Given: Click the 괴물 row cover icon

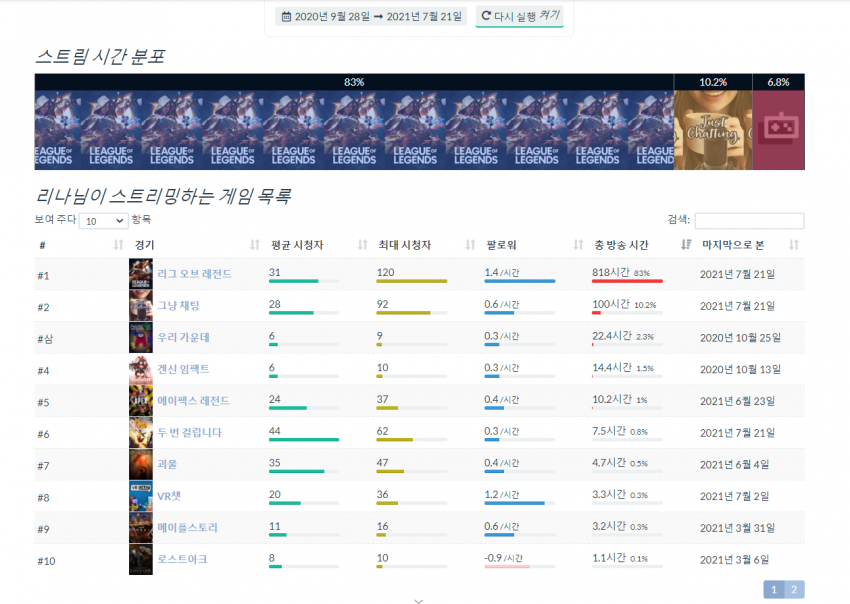Looking at the screenshot, I should [x=141, y=464].
